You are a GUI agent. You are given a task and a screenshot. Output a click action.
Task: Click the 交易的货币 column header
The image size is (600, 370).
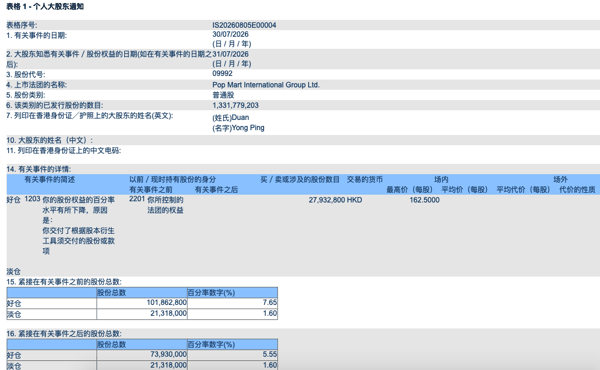365,179
